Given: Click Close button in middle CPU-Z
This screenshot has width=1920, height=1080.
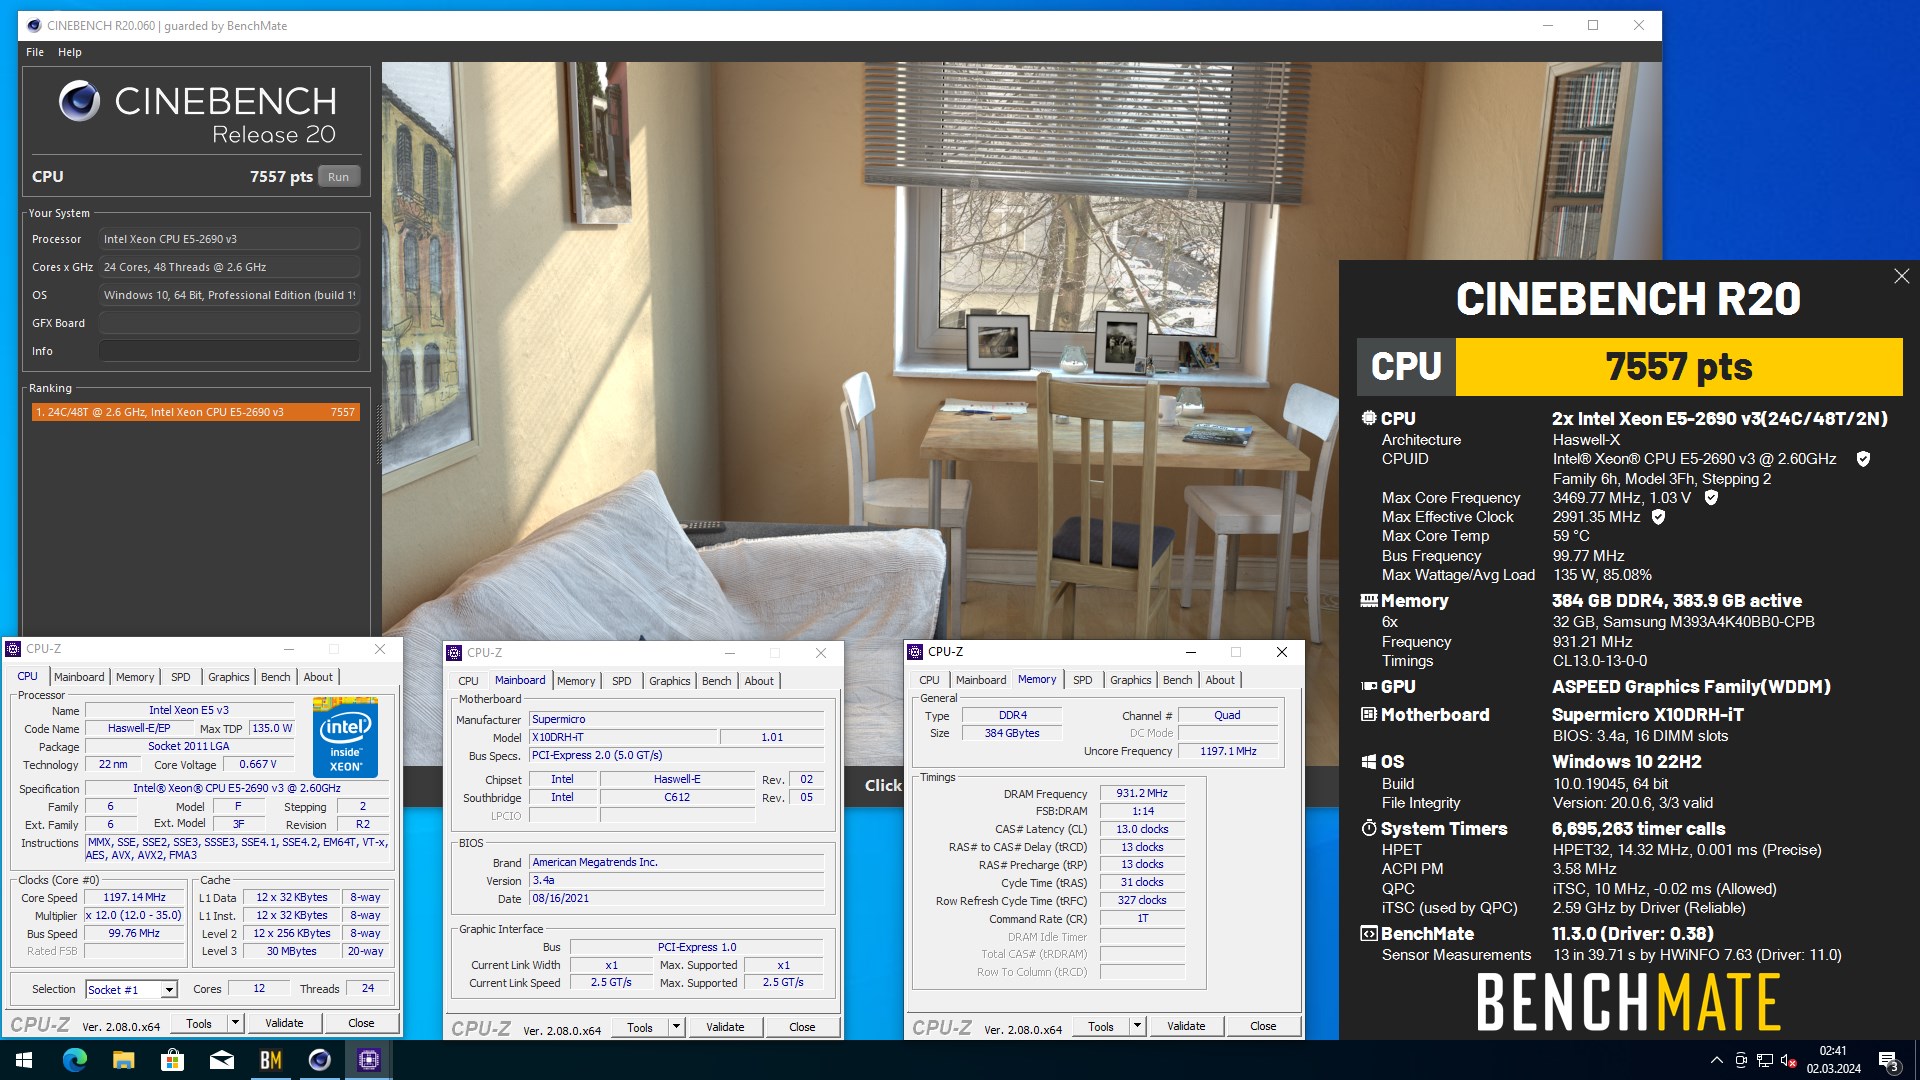Looking at the screenshot, I should click(802, 1027).
